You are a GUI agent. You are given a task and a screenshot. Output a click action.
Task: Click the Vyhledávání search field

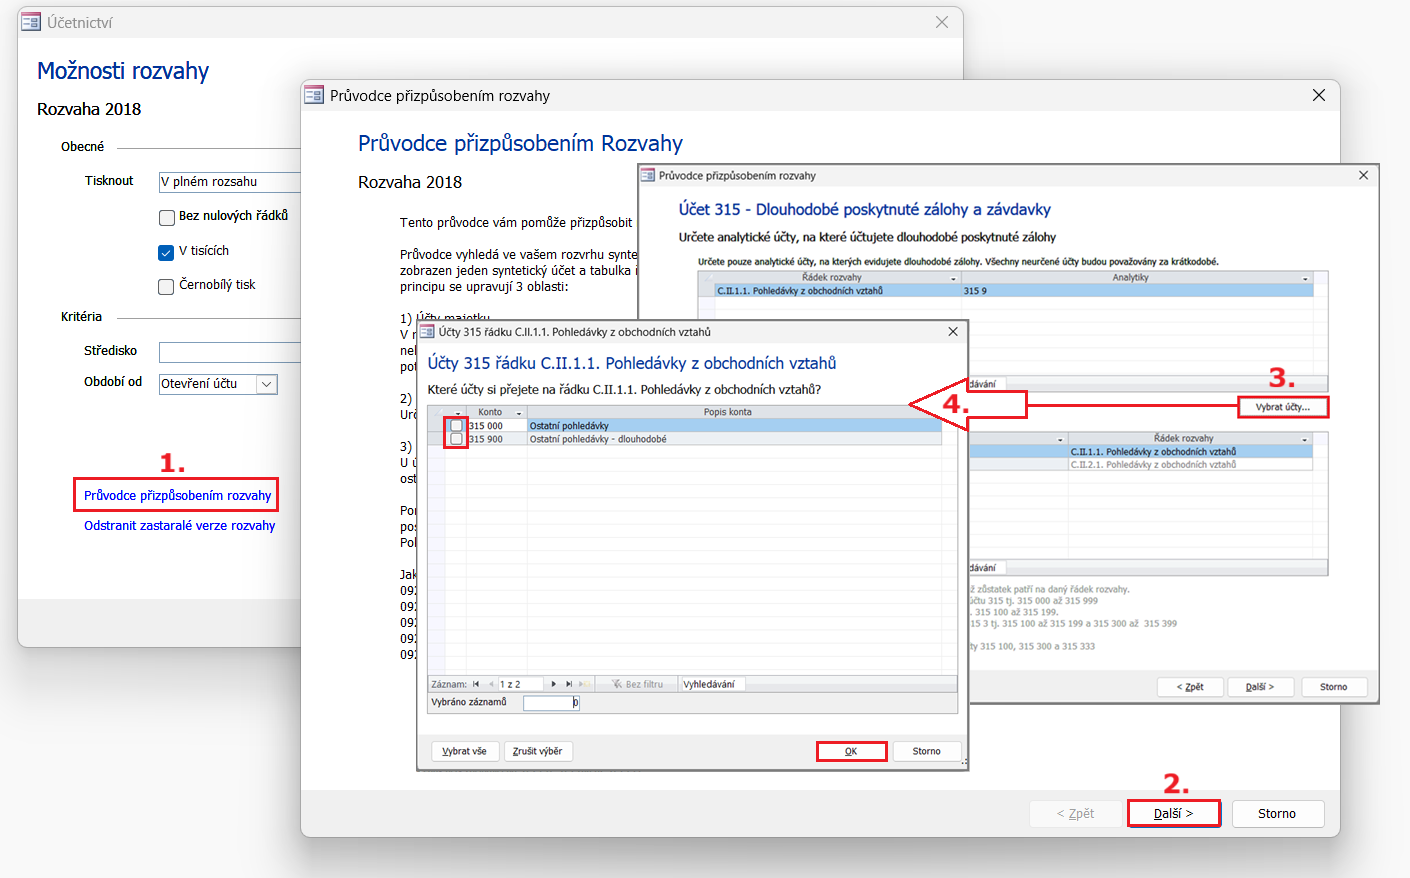712,684
